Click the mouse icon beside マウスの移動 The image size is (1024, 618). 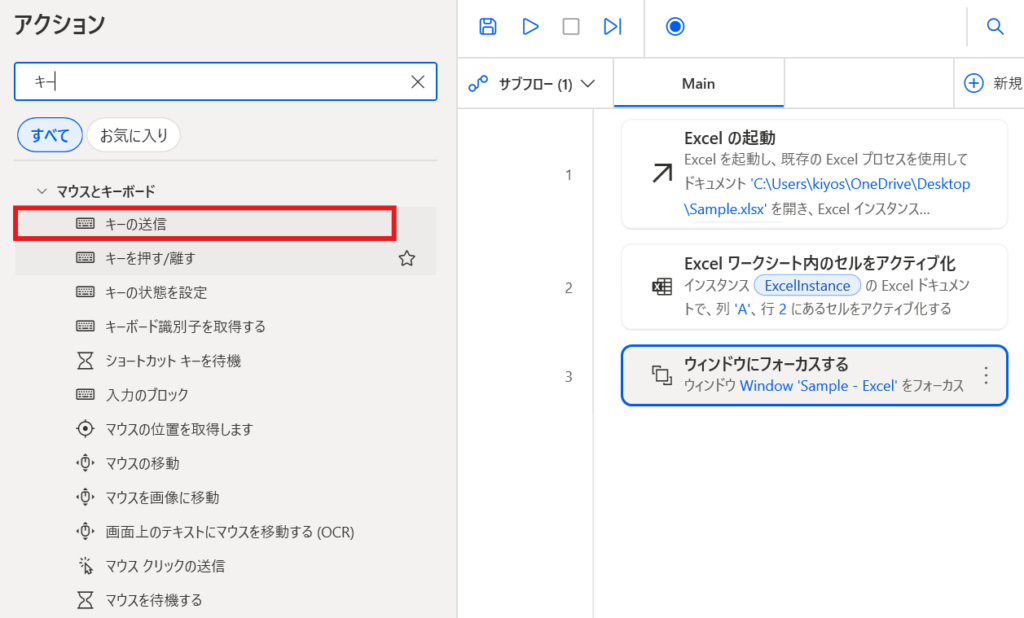tap(85, 463)
